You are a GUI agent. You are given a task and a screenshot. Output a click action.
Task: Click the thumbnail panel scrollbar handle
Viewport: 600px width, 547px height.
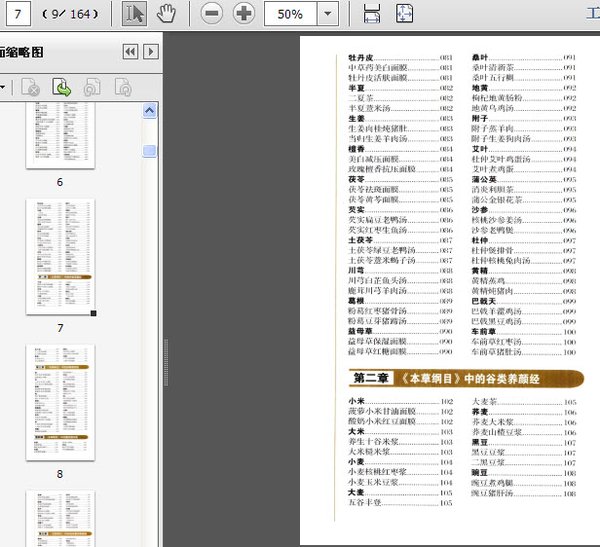tap(150, 151)
